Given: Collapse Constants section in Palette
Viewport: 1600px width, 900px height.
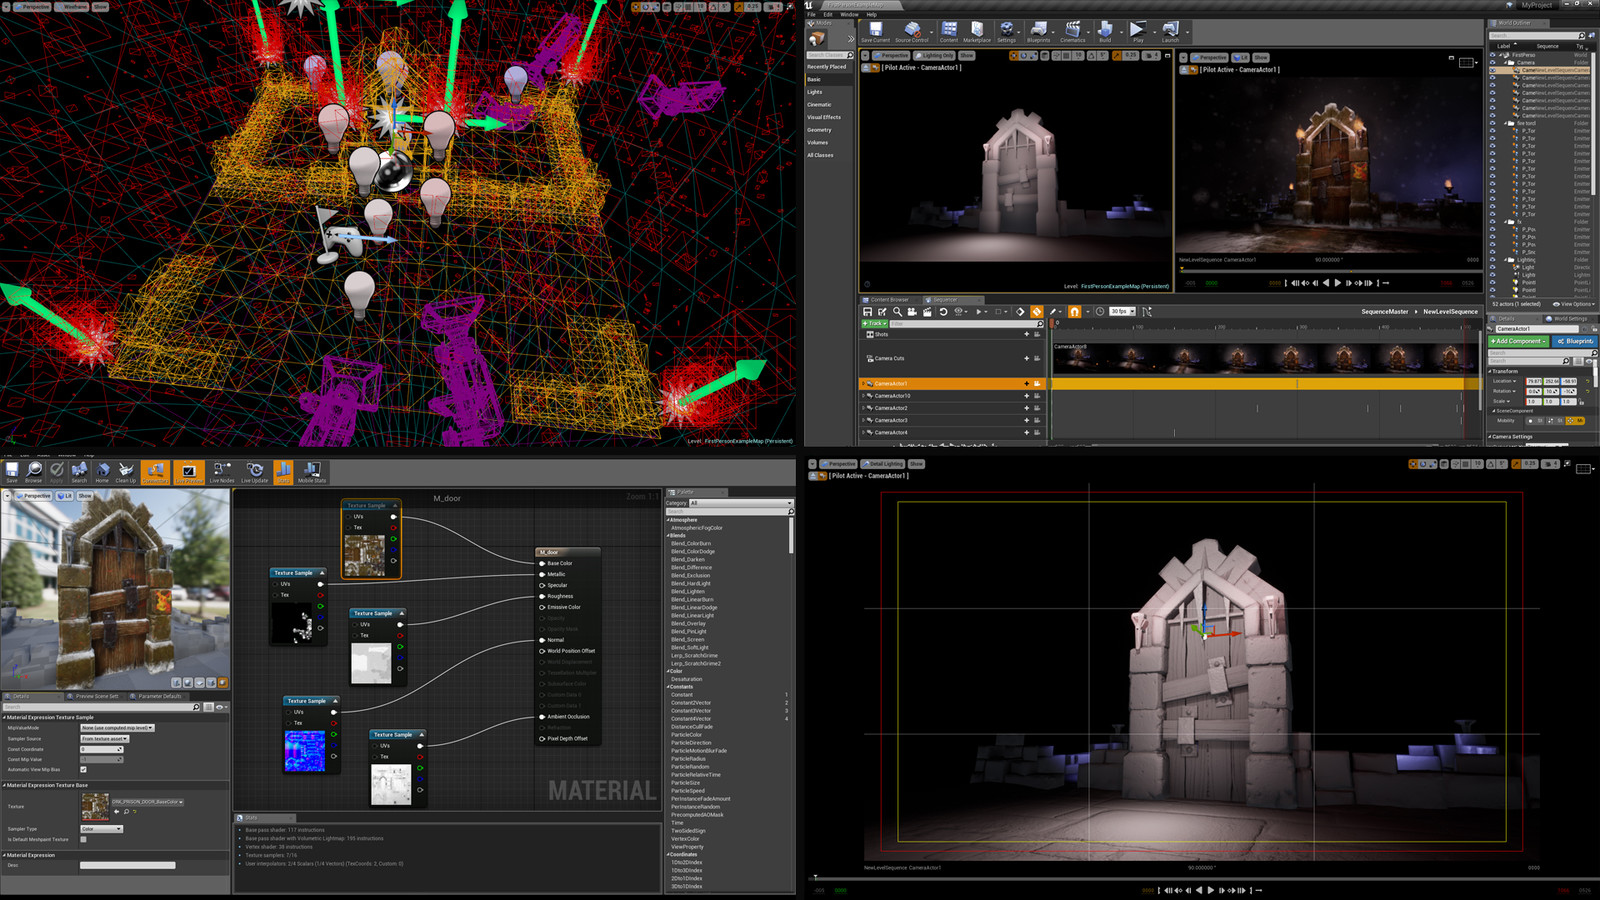Looking at the screenshot, I should (668, 687).
